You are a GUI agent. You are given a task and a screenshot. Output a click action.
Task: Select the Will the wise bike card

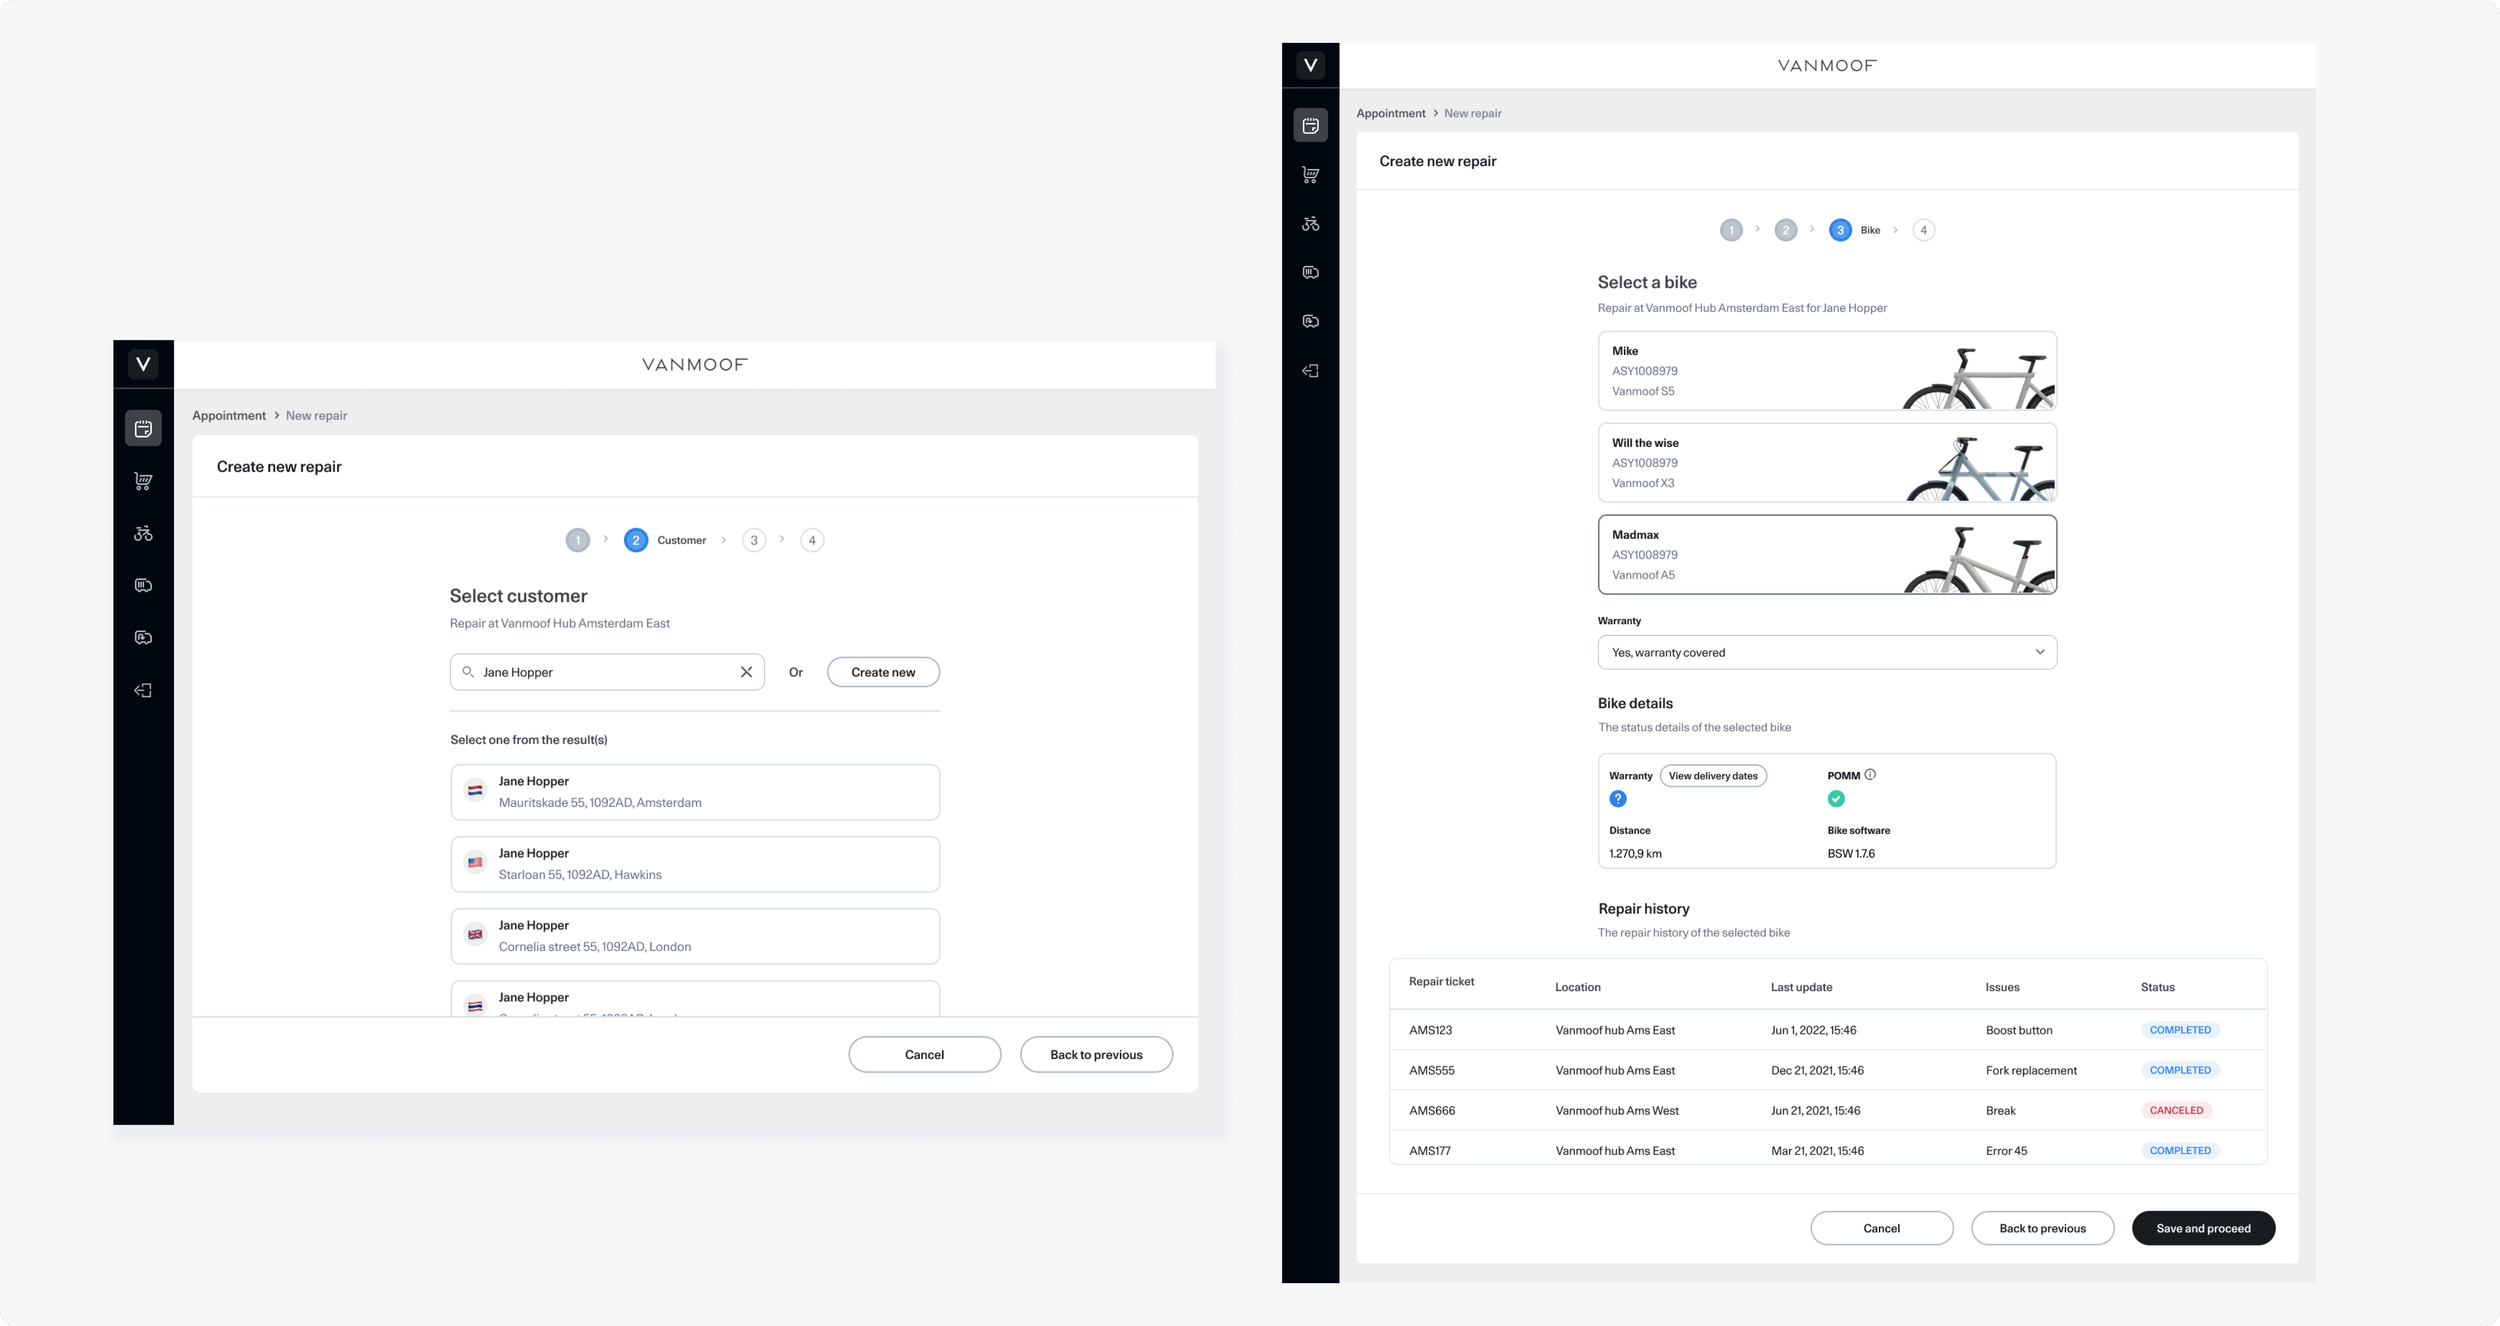click(1826, 463)
